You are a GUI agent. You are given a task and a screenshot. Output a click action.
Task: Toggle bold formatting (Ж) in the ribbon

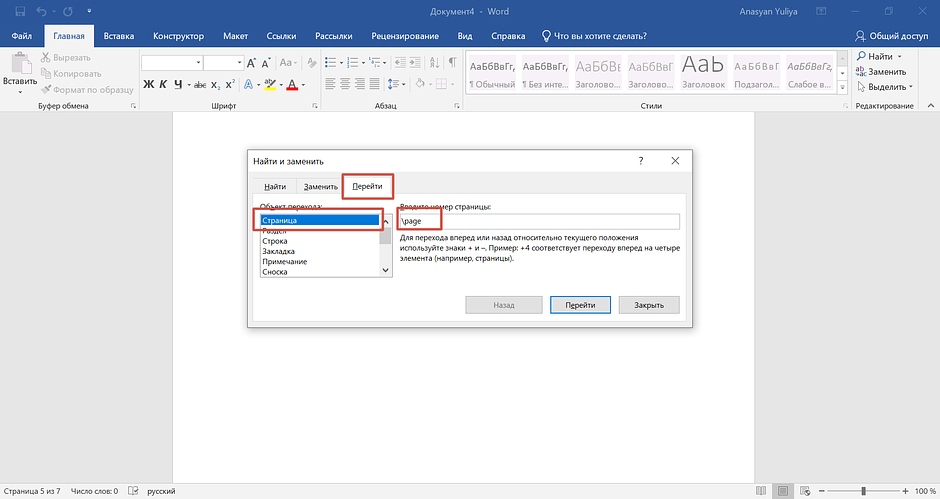(148, 84)
